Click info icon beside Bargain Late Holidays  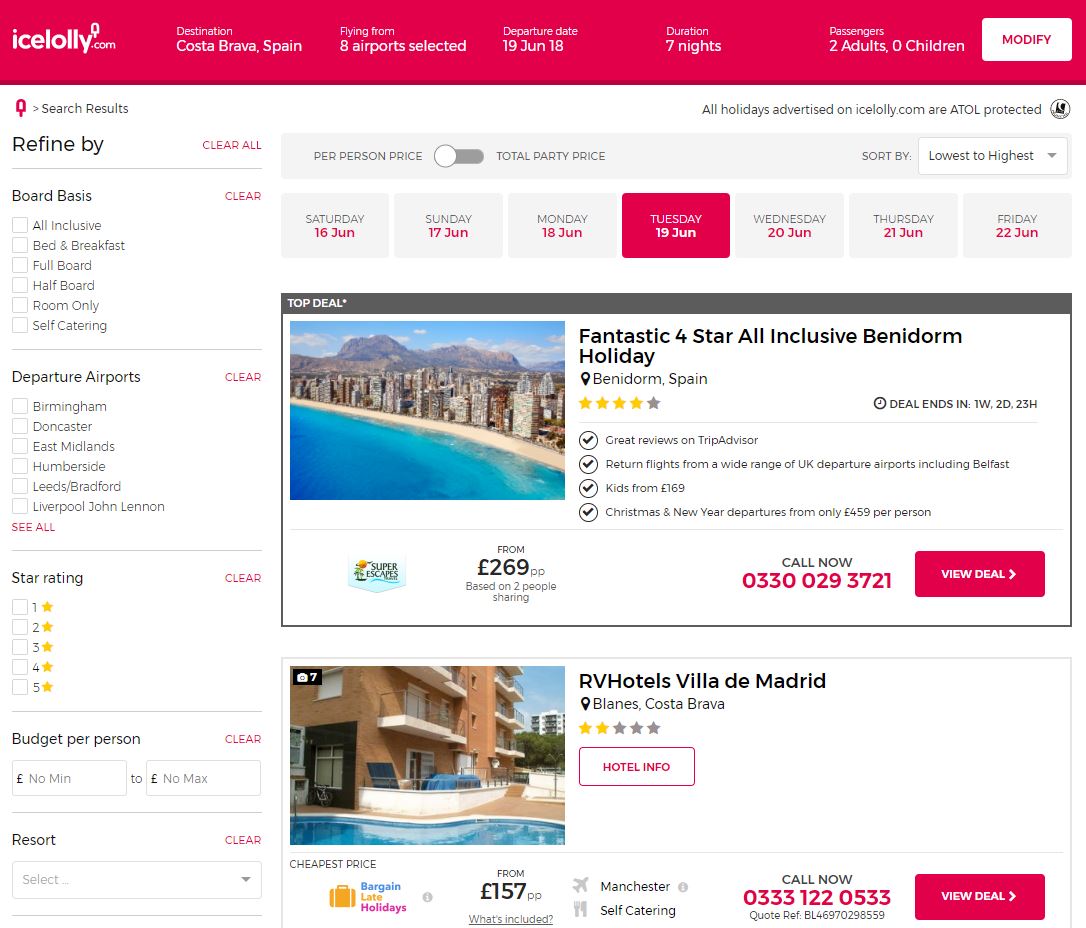pyautogui.click(x=427, y=897)
